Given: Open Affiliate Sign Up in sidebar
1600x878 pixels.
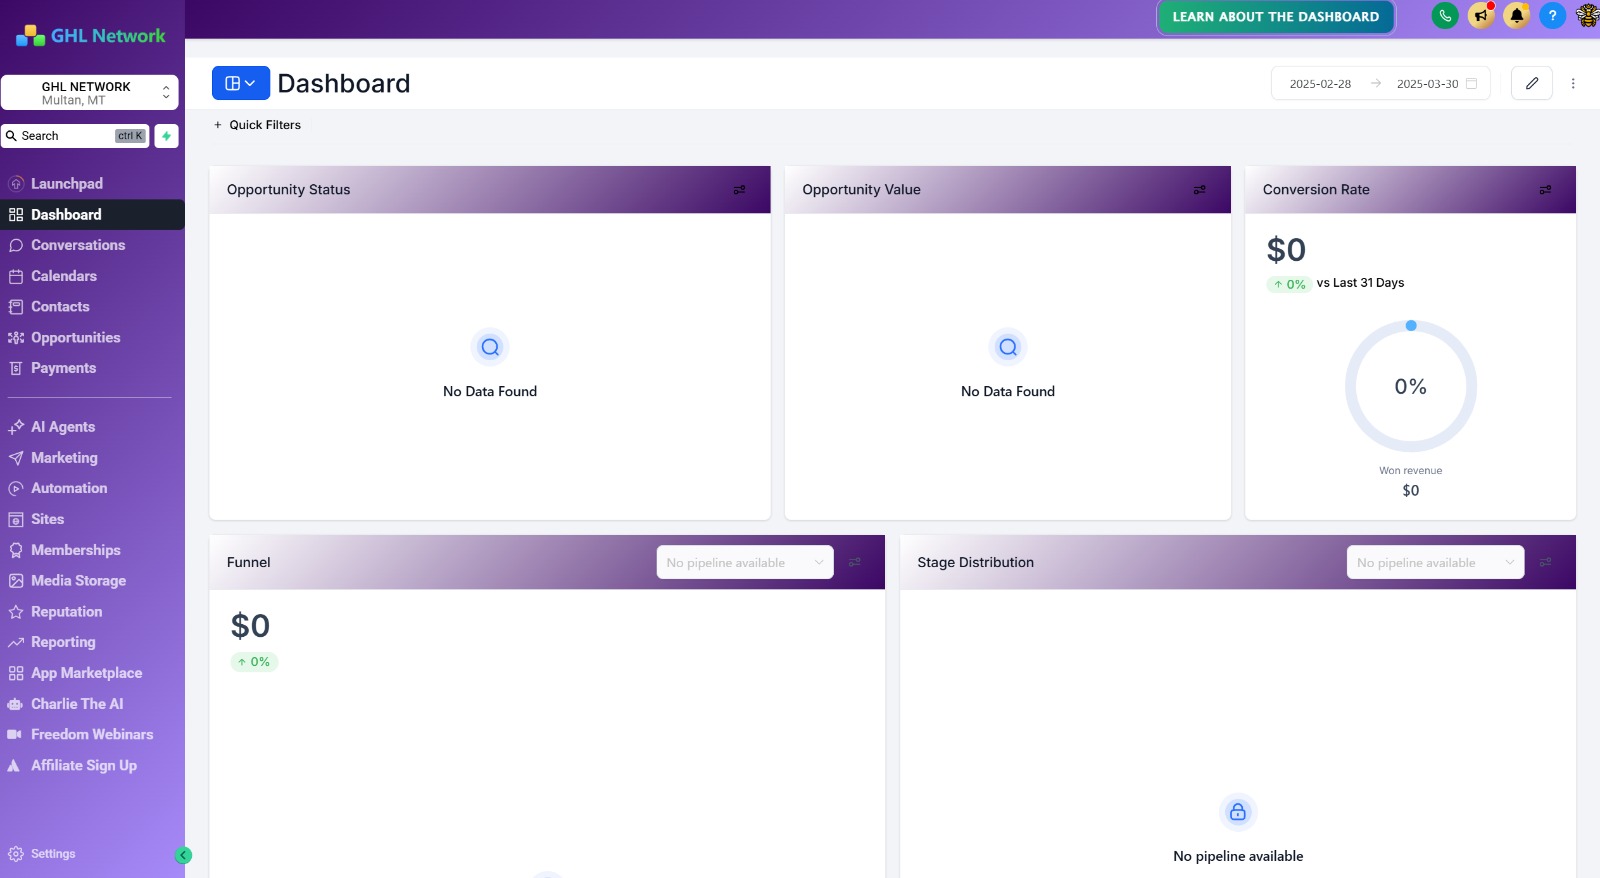Looking at the screenshot, I should click(92, 765).
